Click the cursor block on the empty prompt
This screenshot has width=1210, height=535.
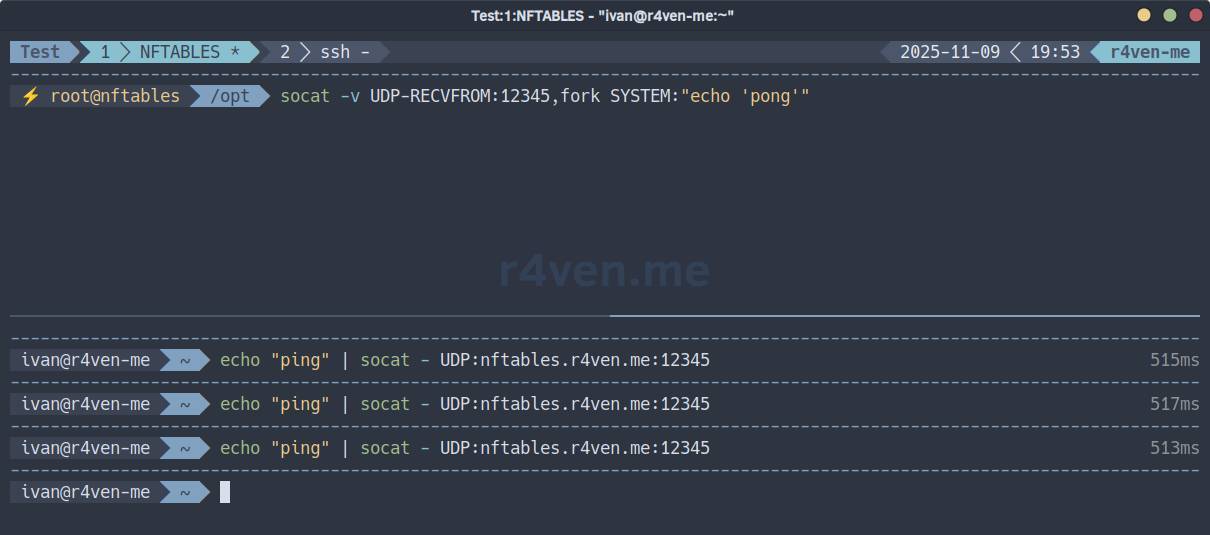[x=225, y=492]
